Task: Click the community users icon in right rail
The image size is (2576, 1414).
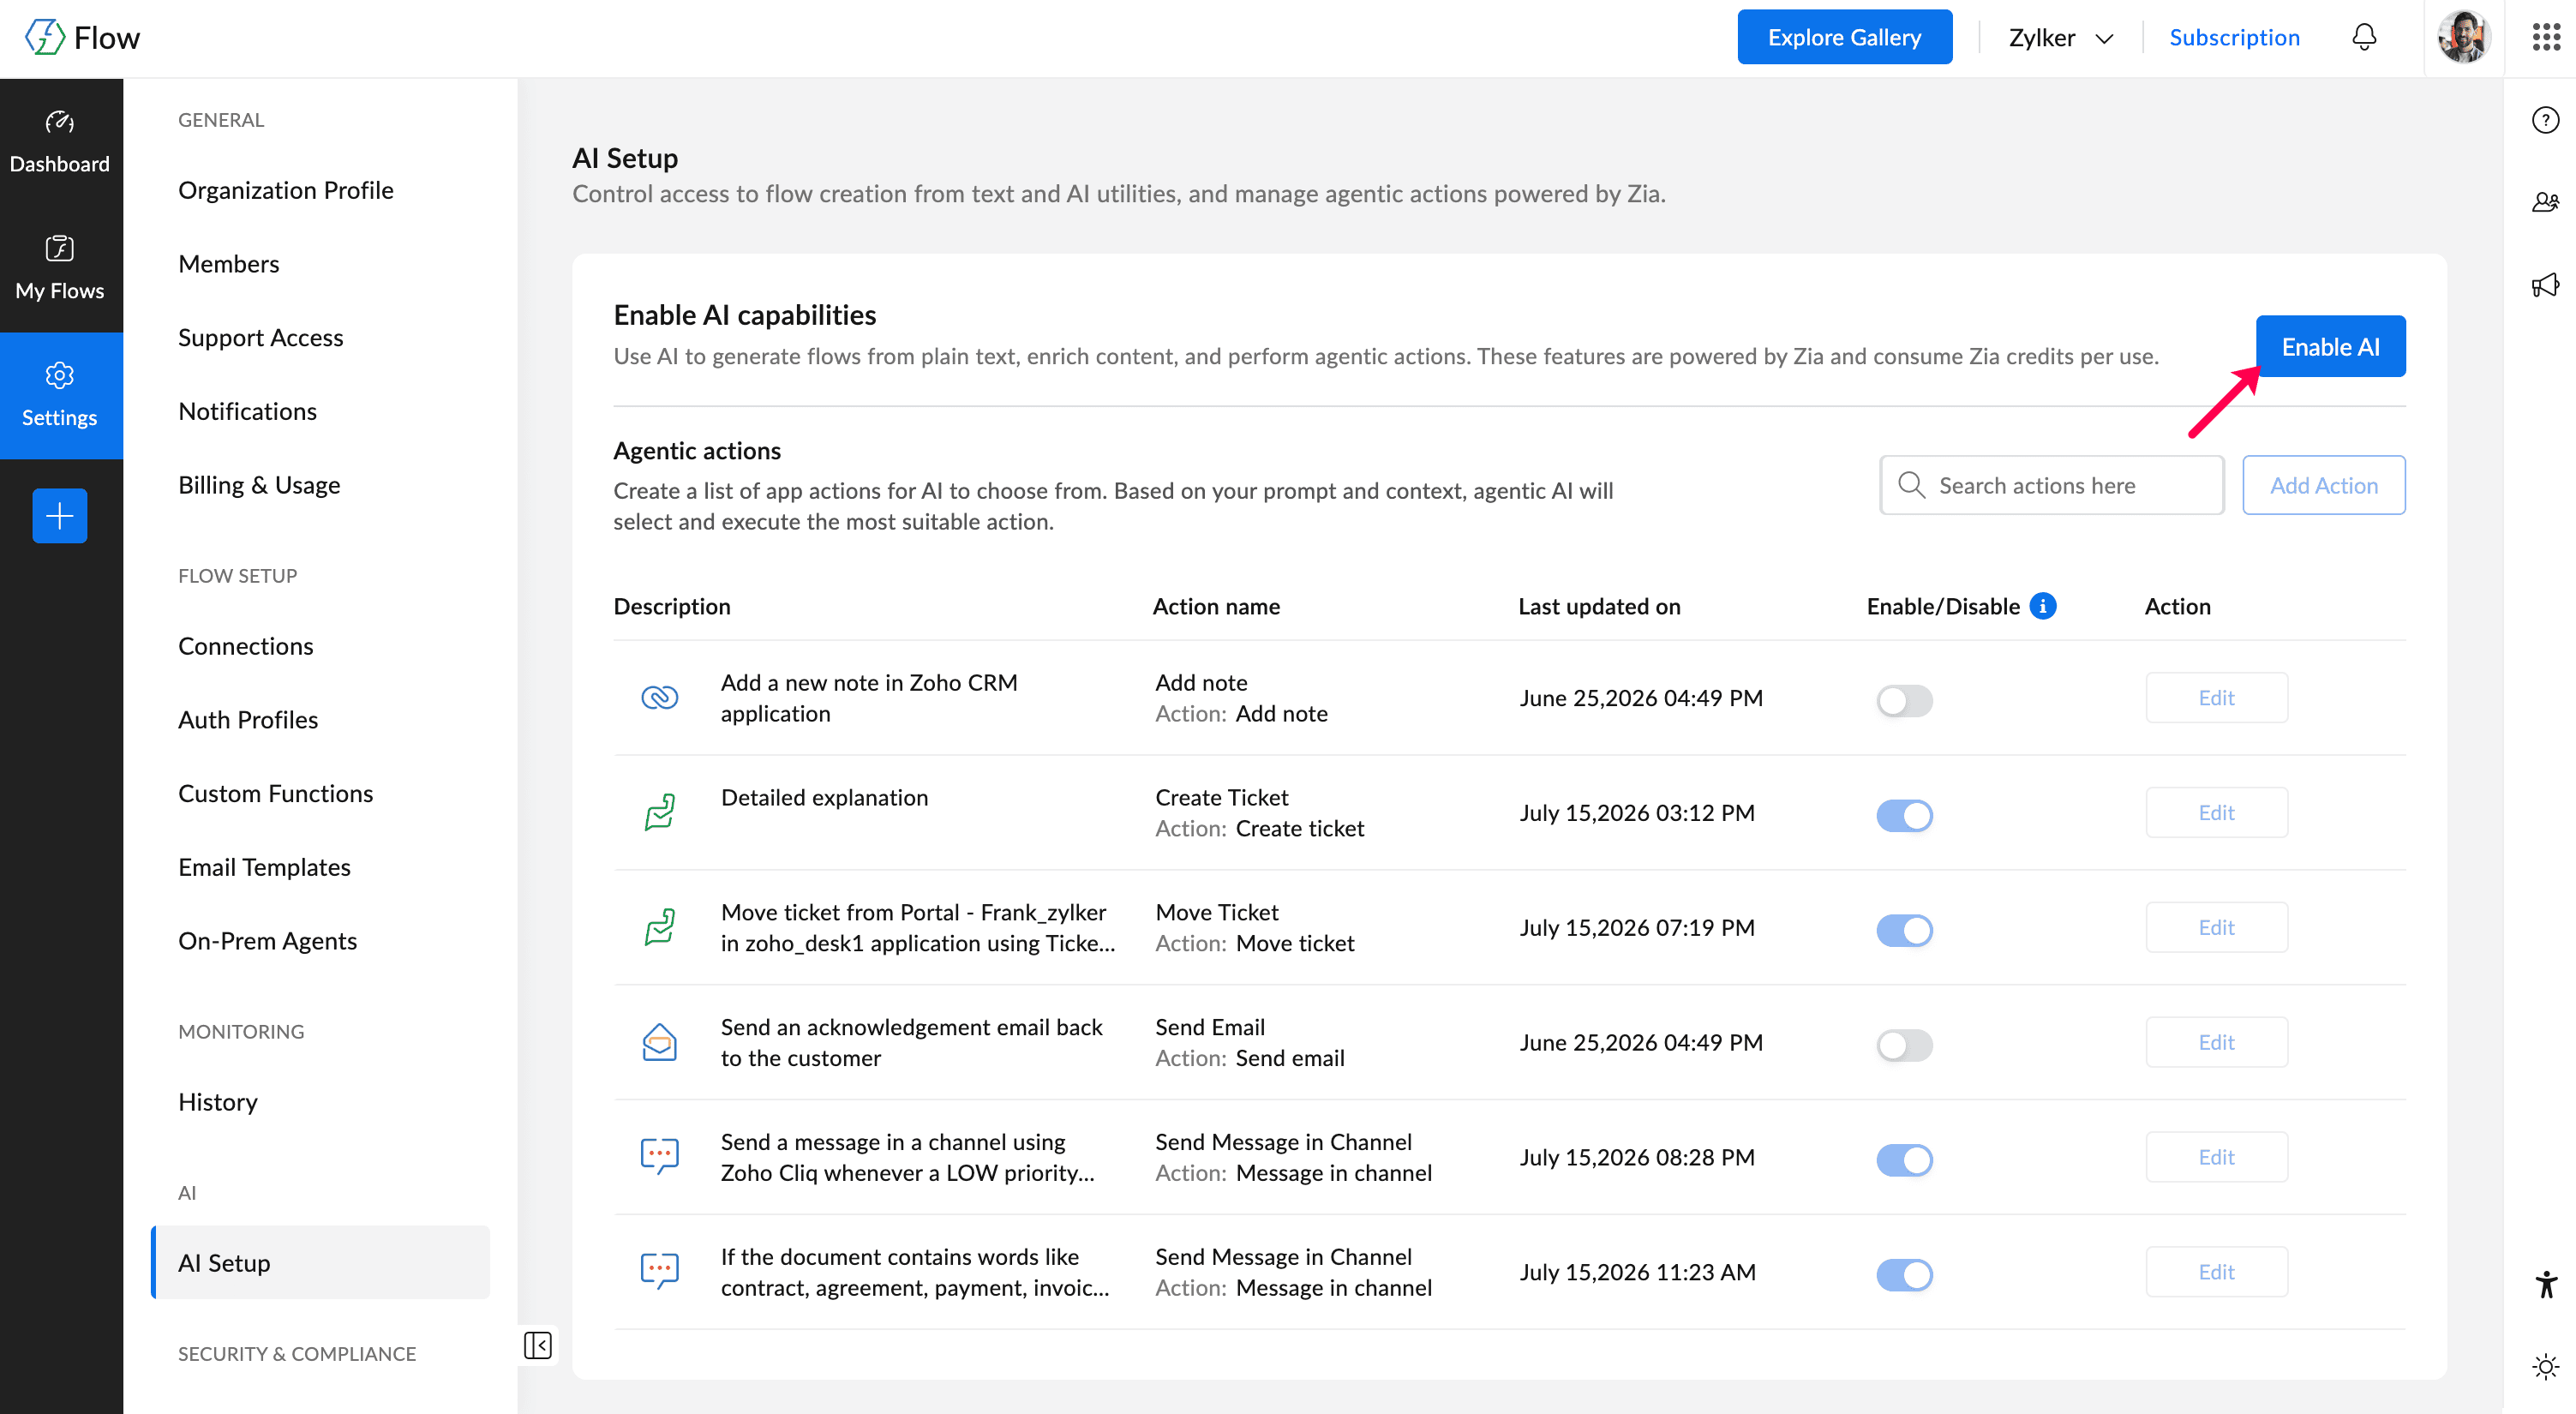Action: point(2545,203)
